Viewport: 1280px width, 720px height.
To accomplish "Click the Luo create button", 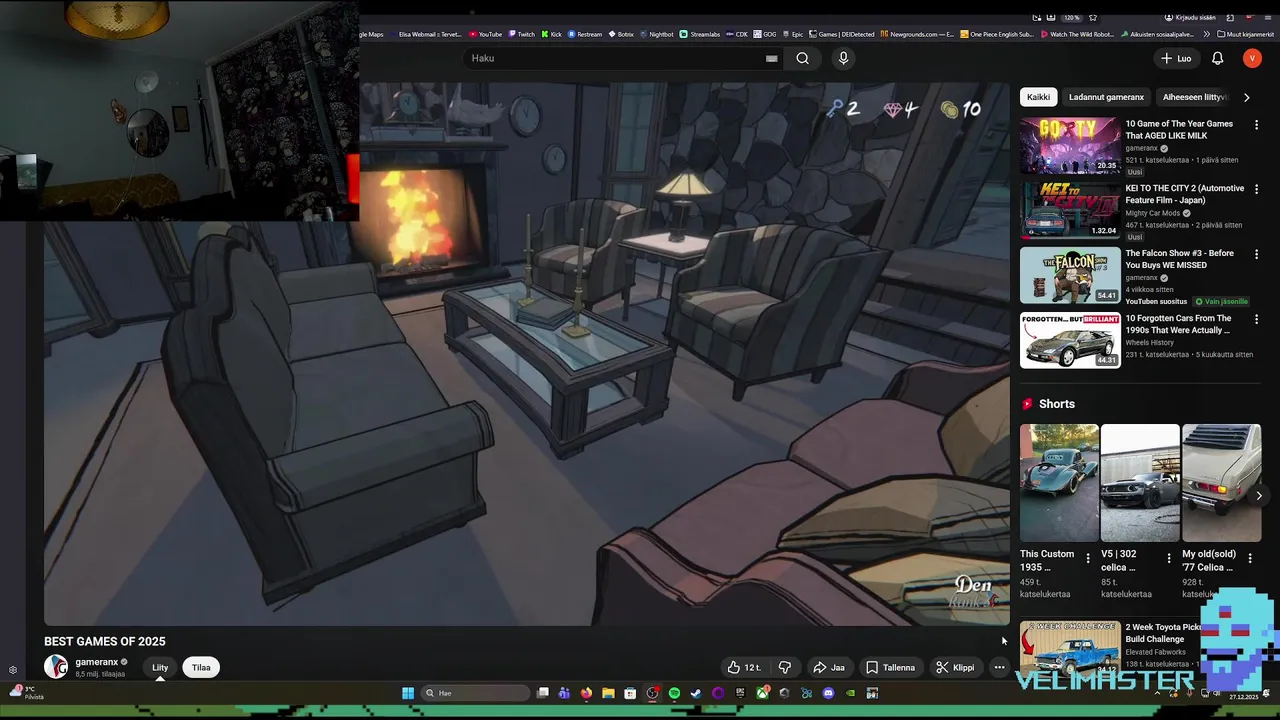I will [1176, 58].
